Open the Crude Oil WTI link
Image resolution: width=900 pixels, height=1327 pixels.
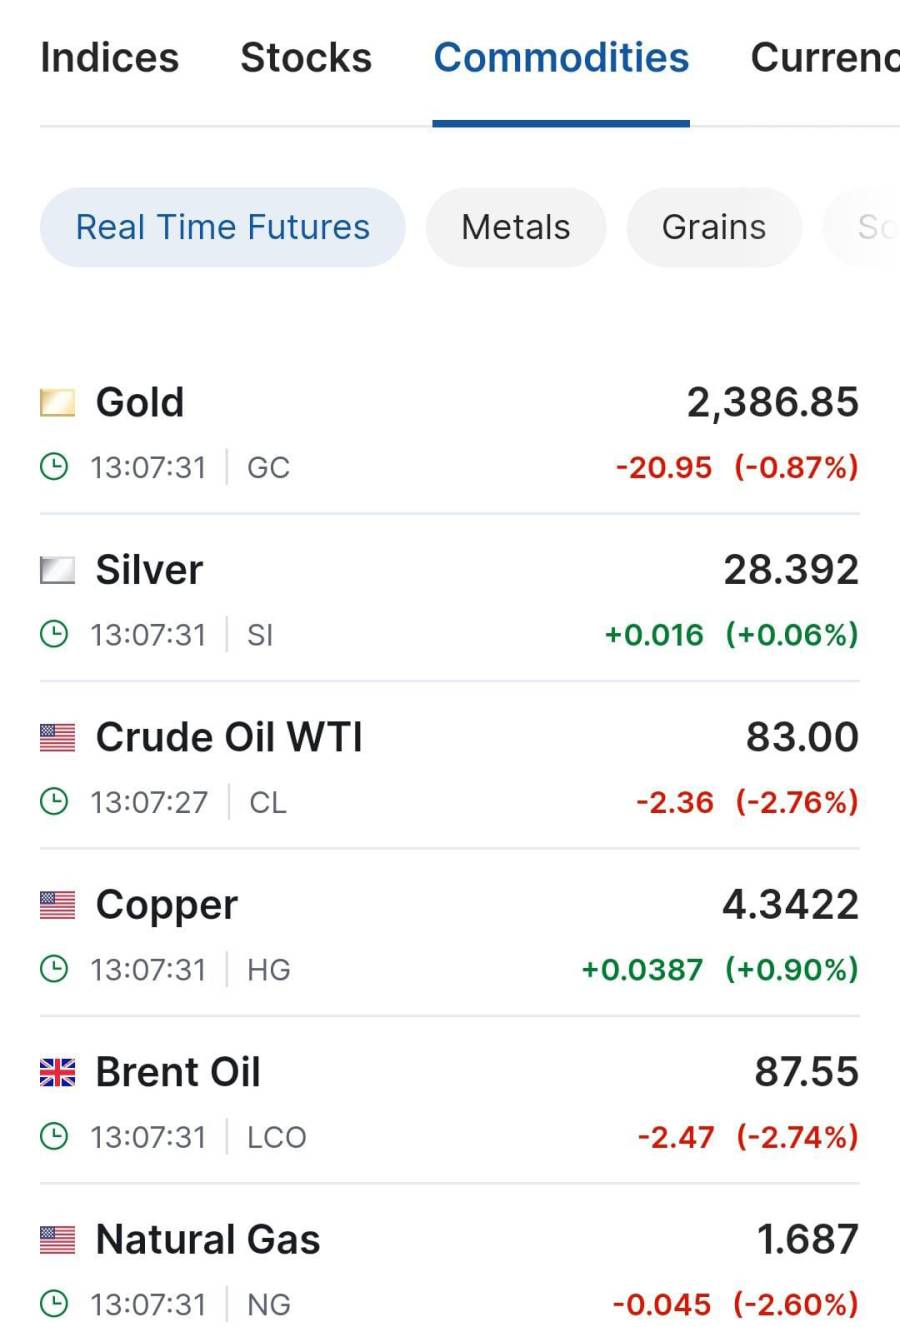point(229,737)
